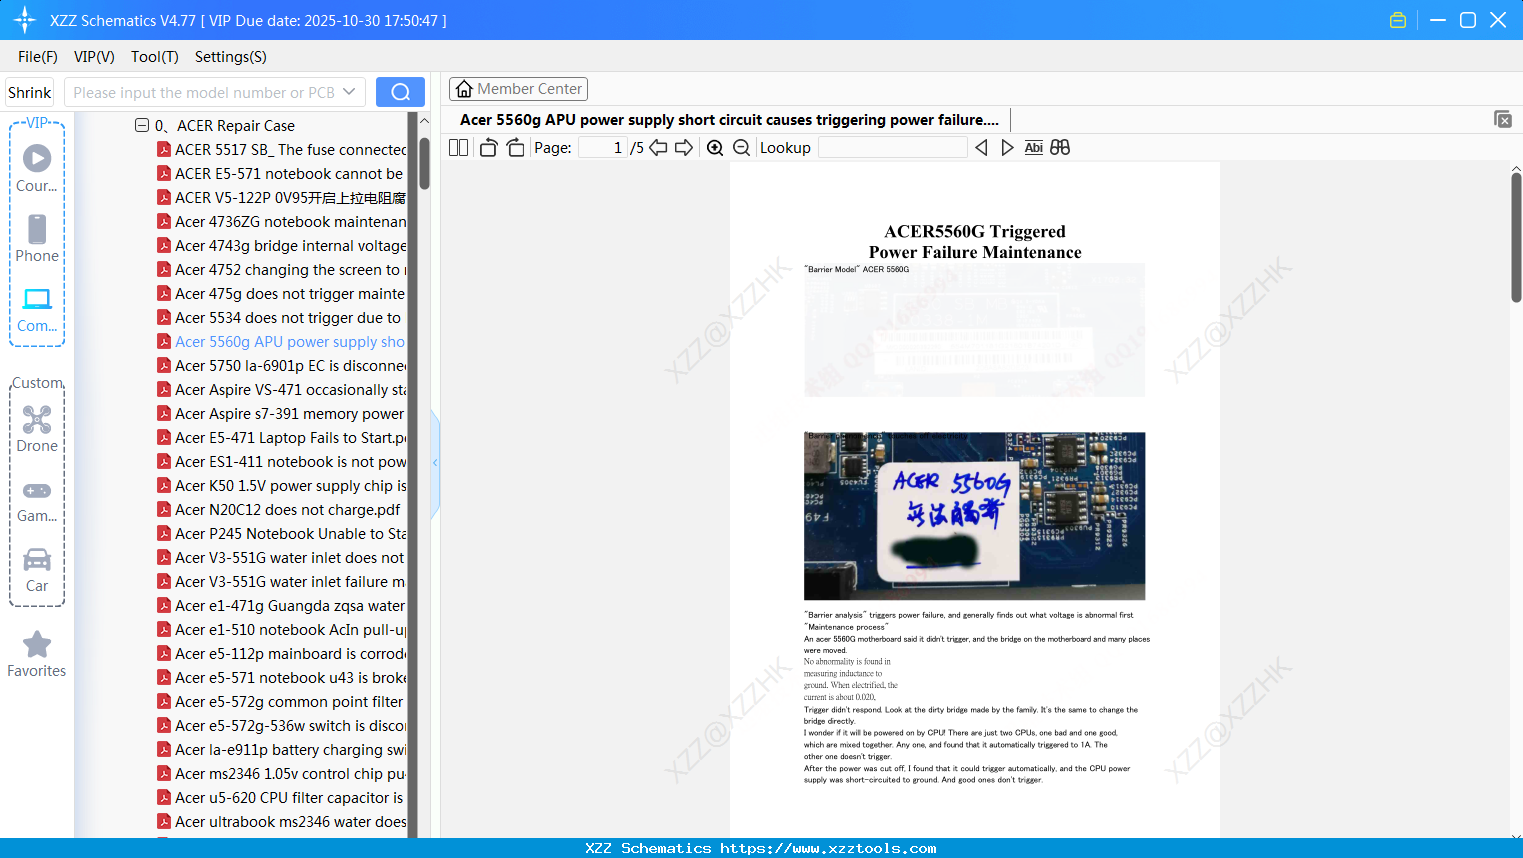The width and height of the screenshot is (1523, 858).
Task: Open ACER E5-571 notebook cannot be file
Action: (x=281, y=174)
